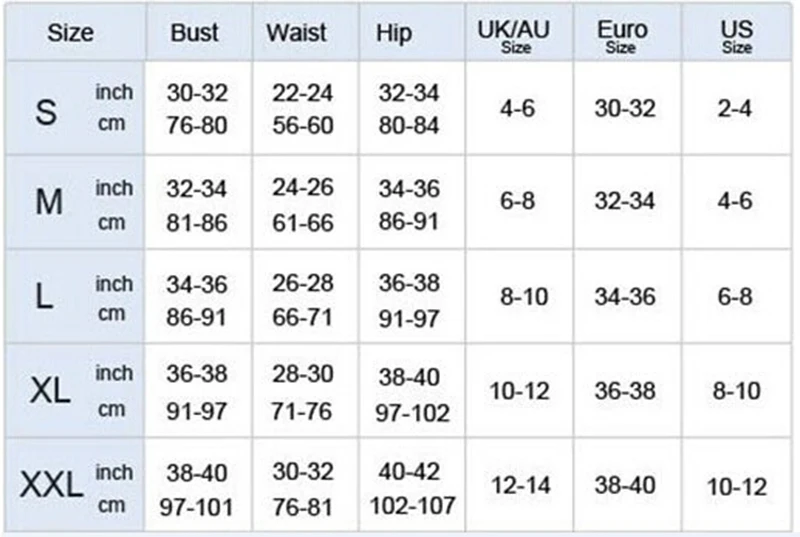Click the Size column header

[x=70, y=33]
